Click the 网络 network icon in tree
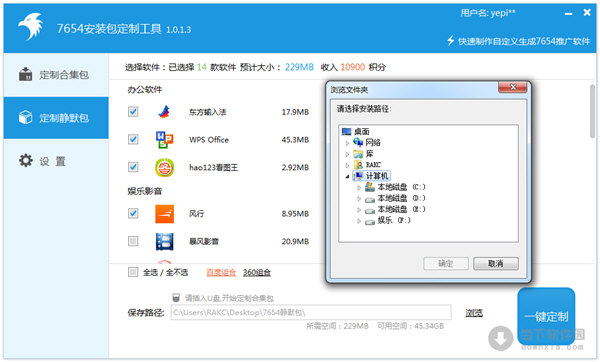Viewport: 600px width, 362px height. (358, 142)
